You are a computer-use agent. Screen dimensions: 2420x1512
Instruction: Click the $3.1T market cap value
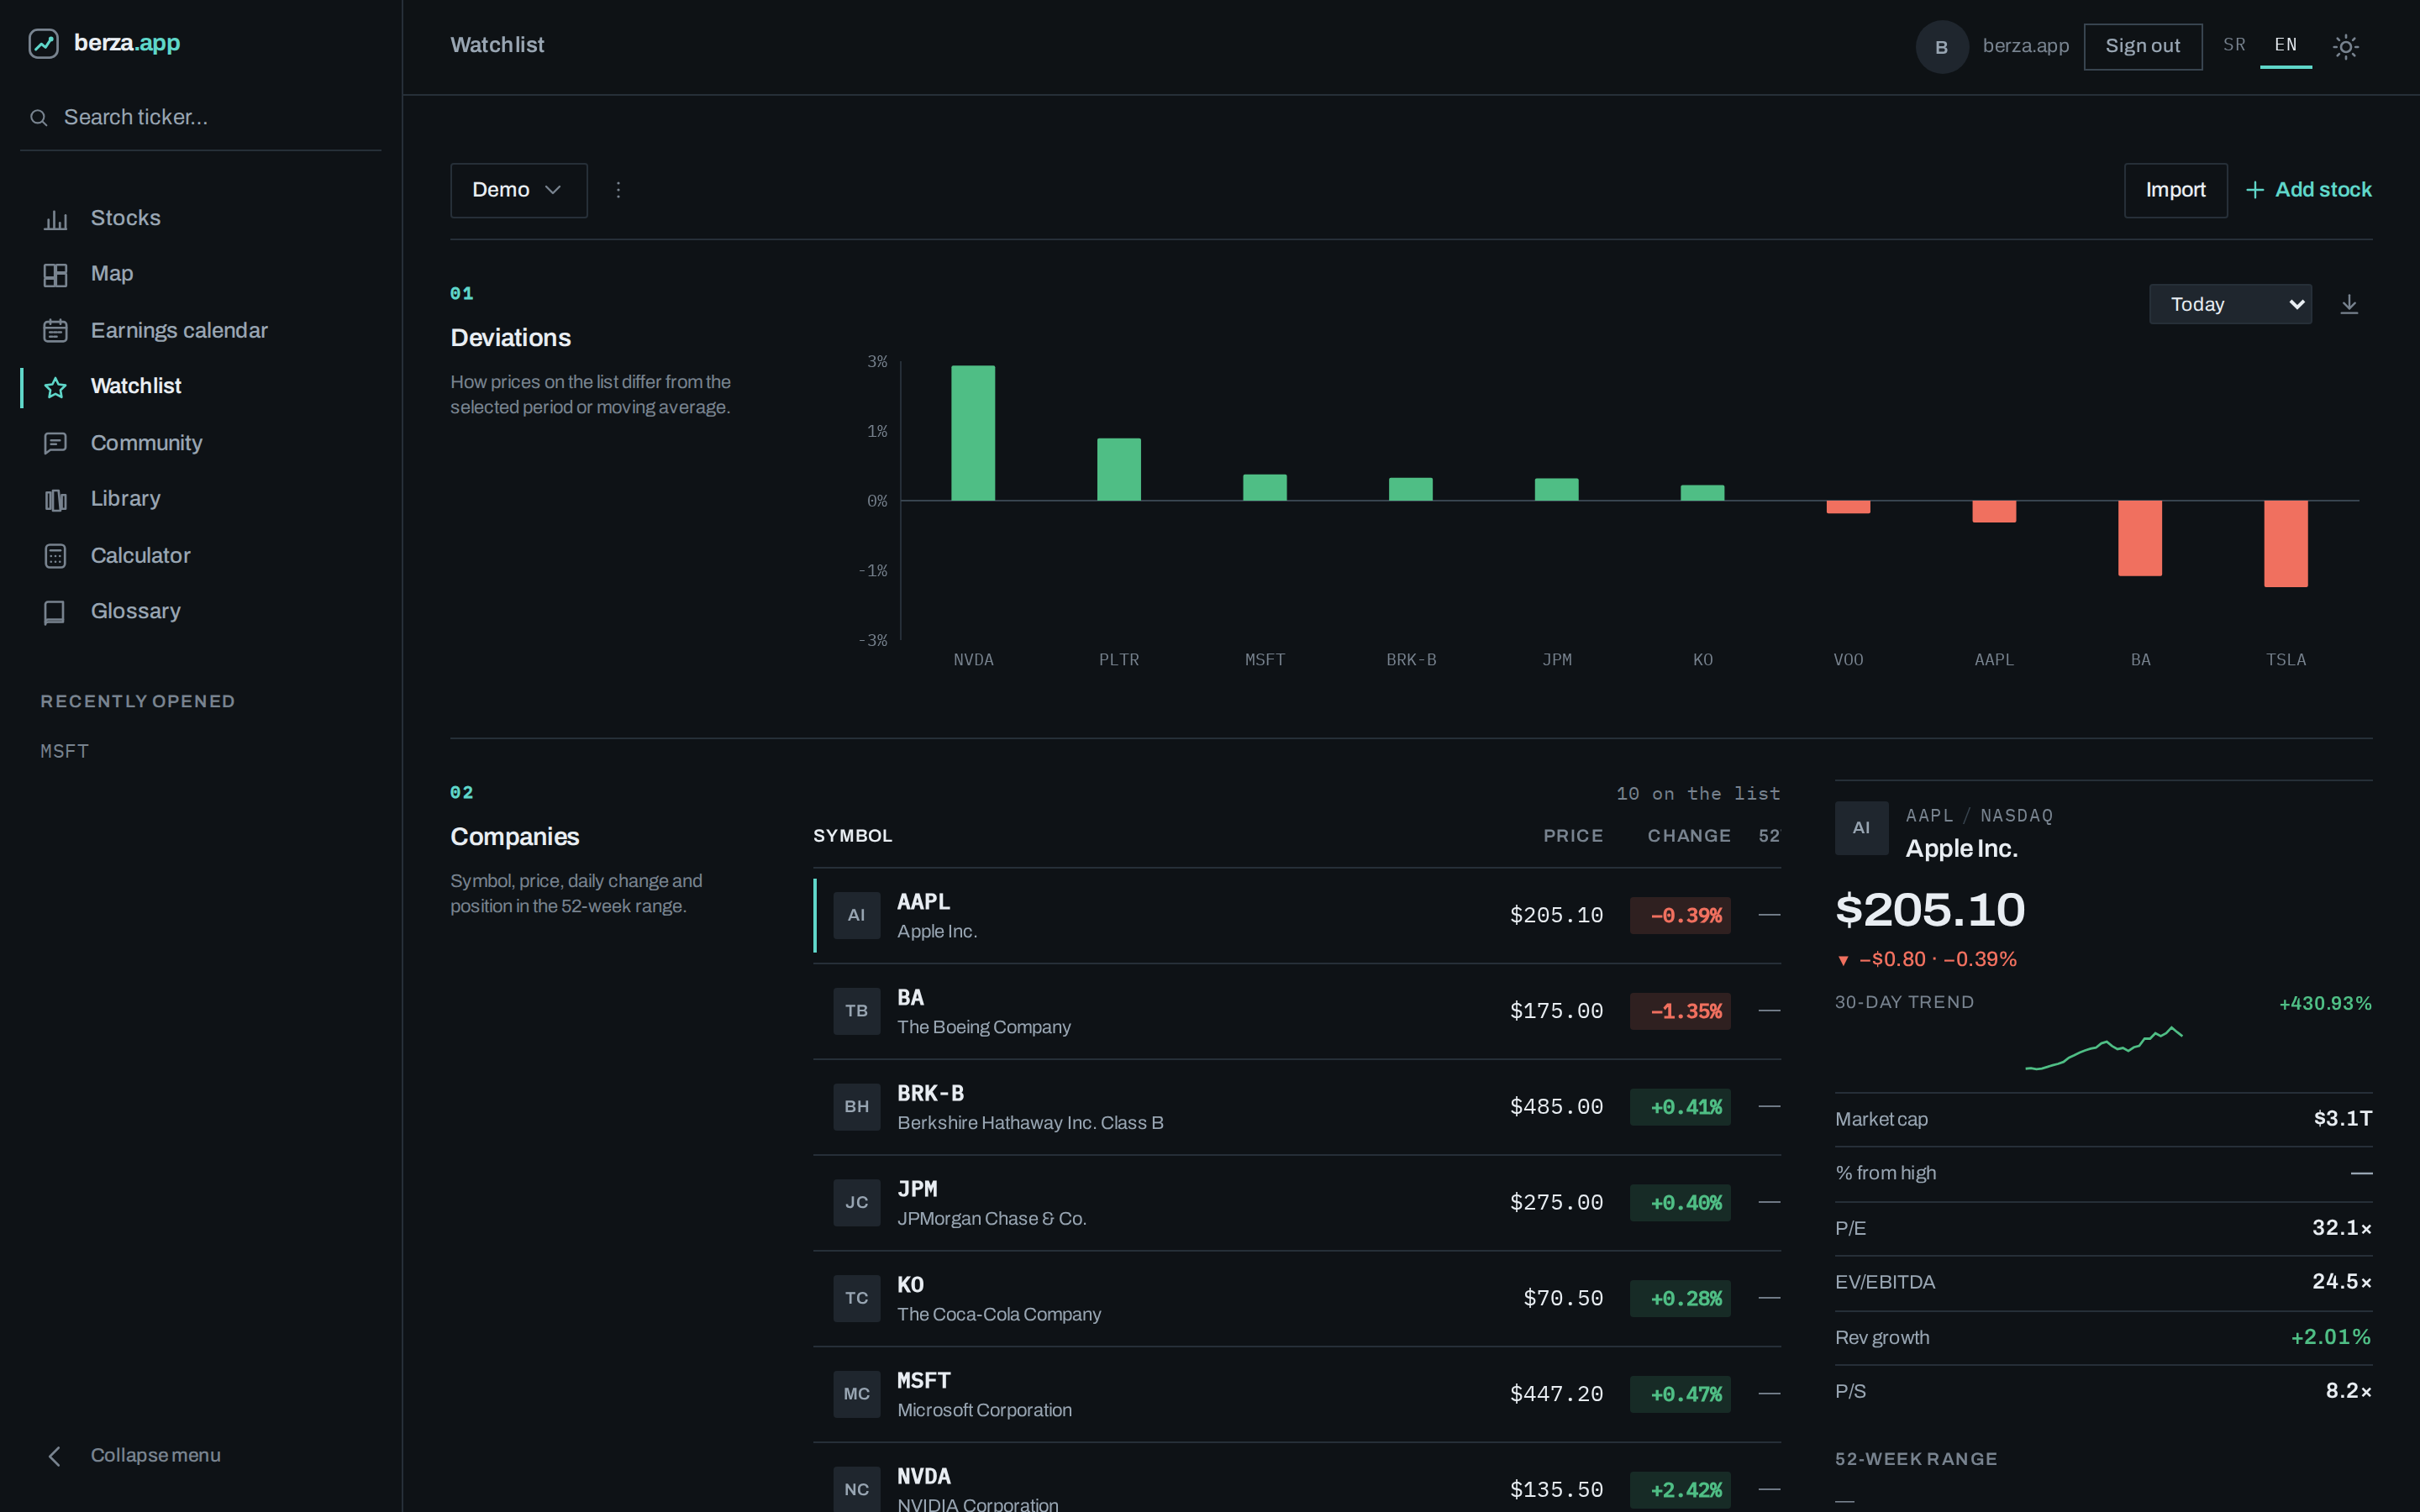[2342, 1119]
